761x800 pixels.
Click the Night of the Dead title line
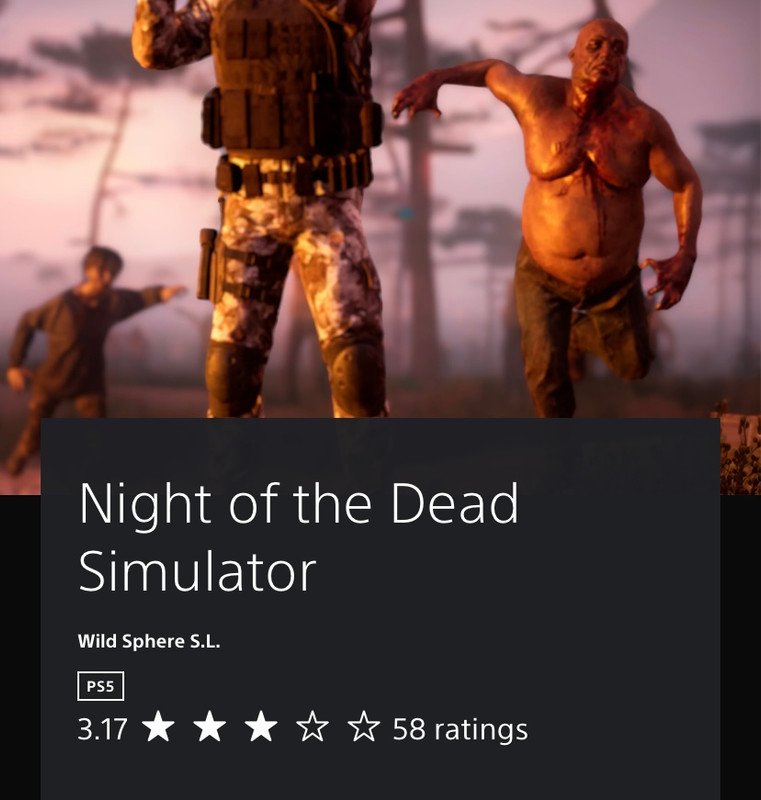[x=299, y=504]
